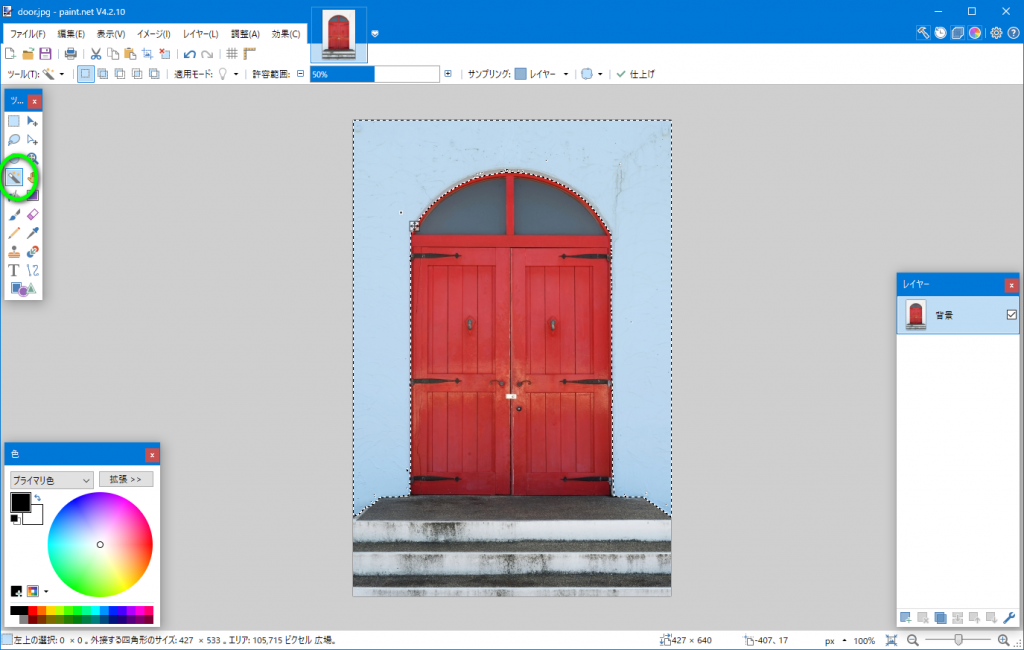Image resolution: width=1024 pixels, height=650 pixels.
Task: Open the プライマリ色 dropdown
Action: tap(51, 480)
